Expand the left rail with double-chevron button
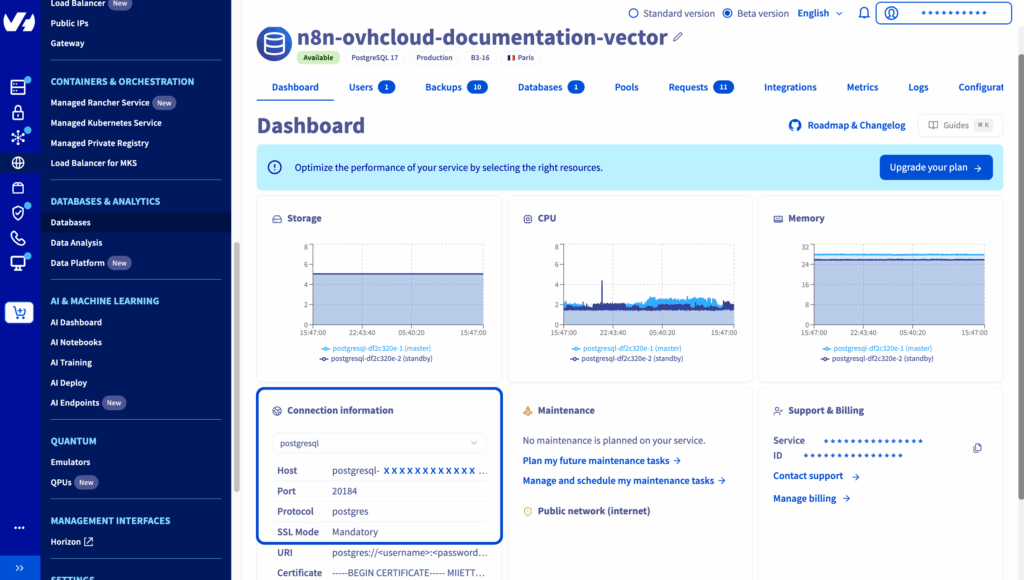Image resolution: width=1024 pixels, height=580 pixels. pyautogui.click(x=19, y=567)
